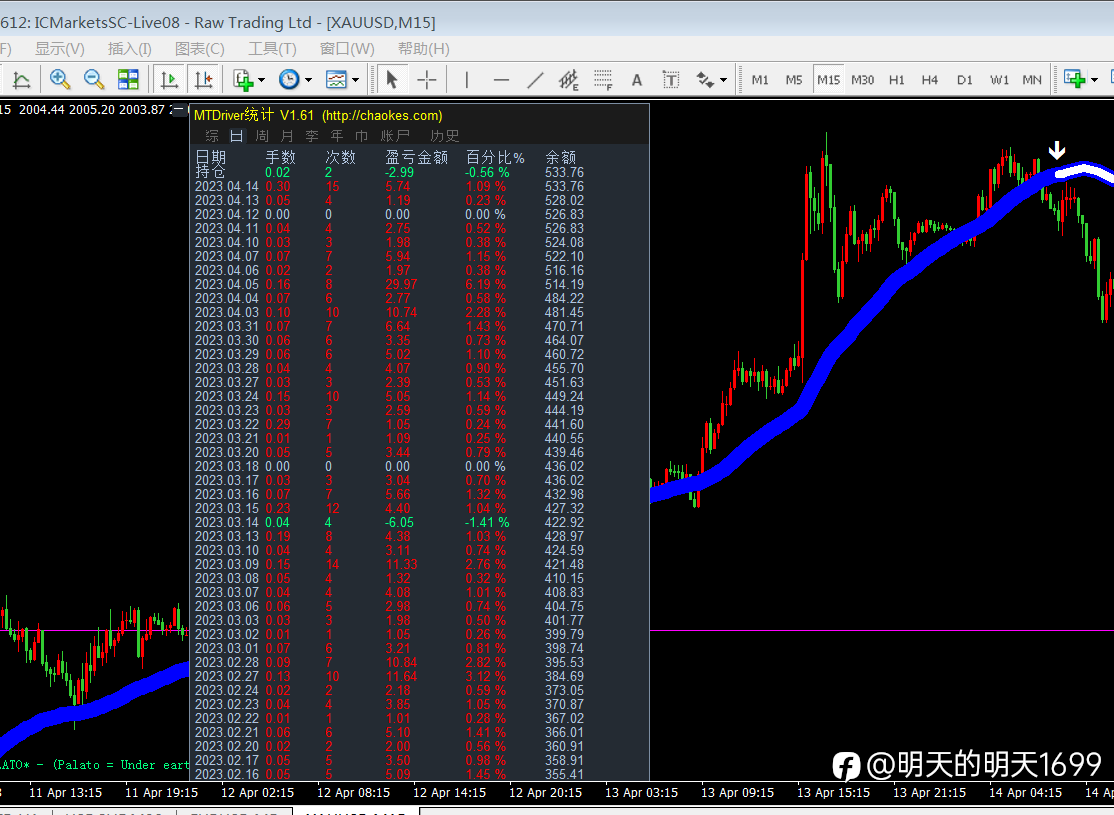The image size is (1114, 815).
Task: Switch statistics panel to 年 tab
Action: coord(337,136)
